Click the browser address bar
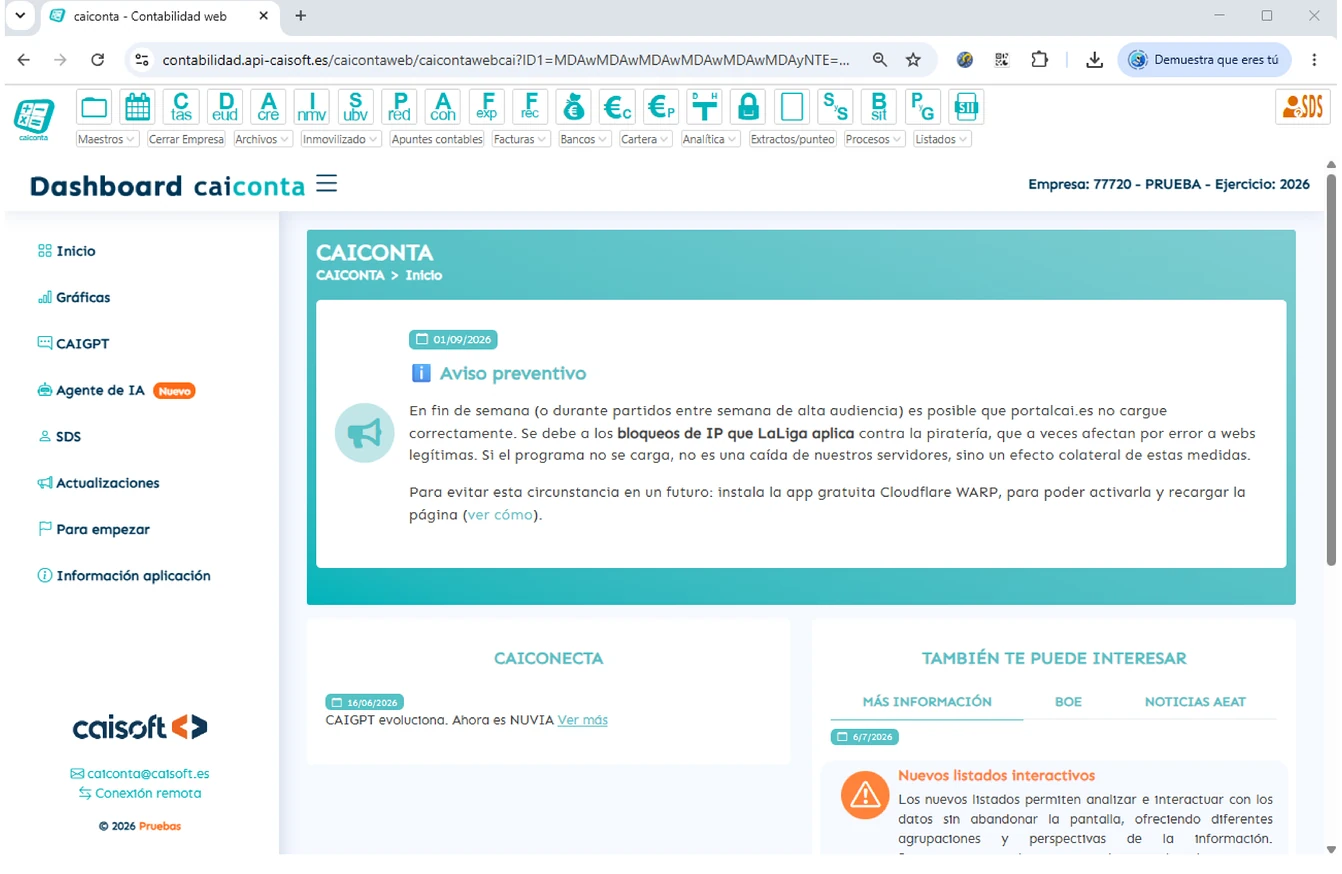 pyautogui.click(x=506, y=60)
